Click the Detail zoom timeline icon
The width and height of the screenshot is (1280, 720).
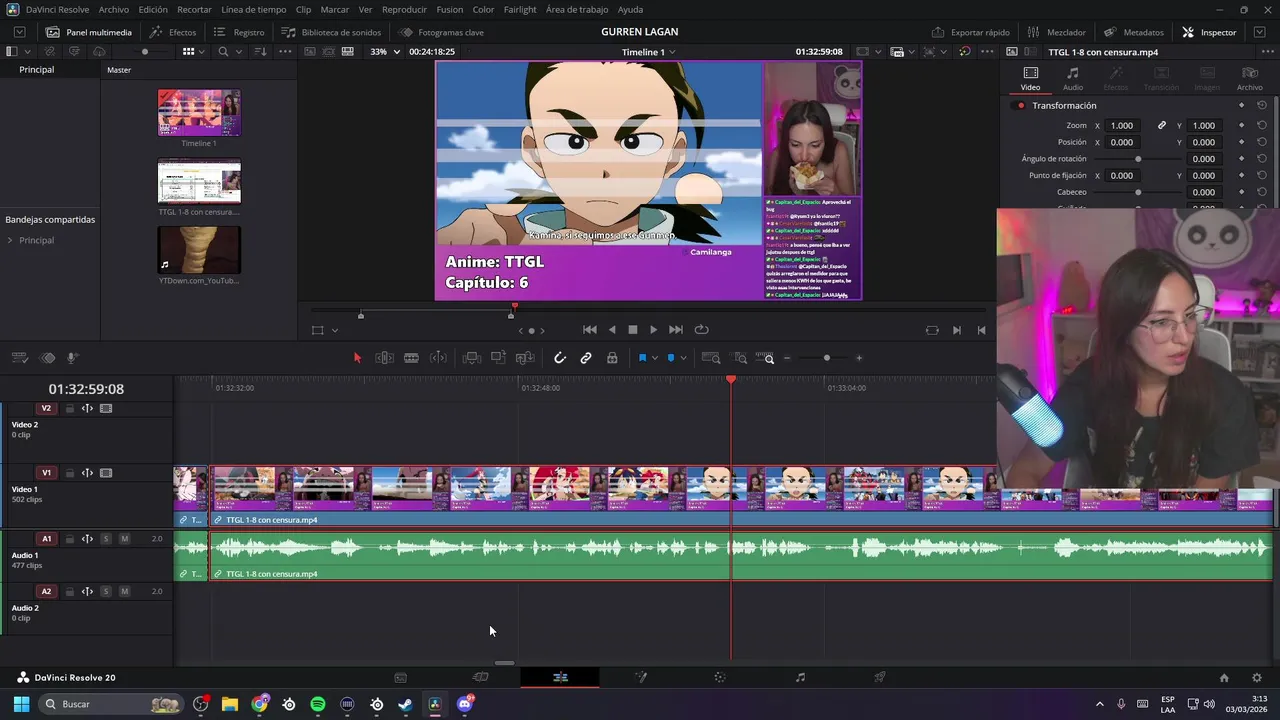(740, 358)
